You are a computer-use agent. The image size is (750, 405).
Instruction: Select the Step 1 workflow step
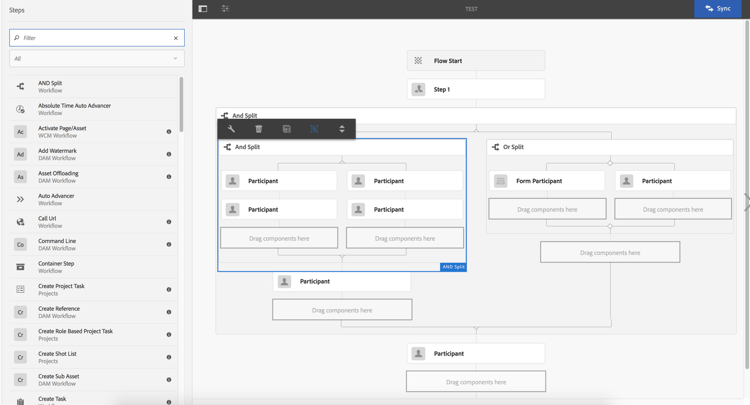(476, 89)
